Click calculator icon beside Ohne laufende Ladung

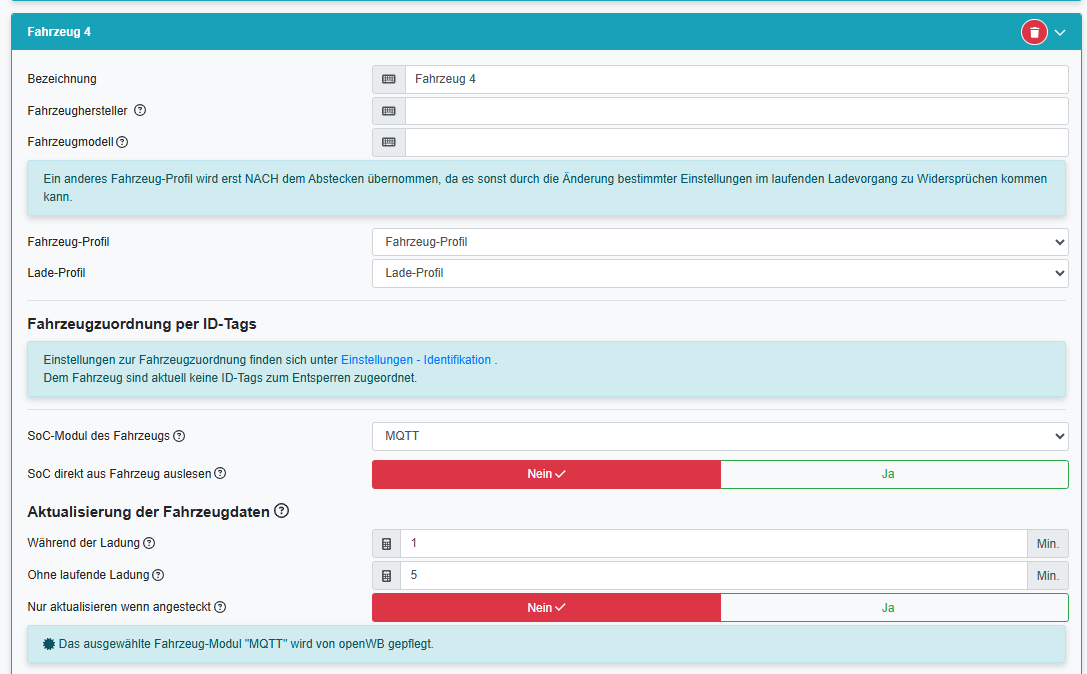pos(387,576)
